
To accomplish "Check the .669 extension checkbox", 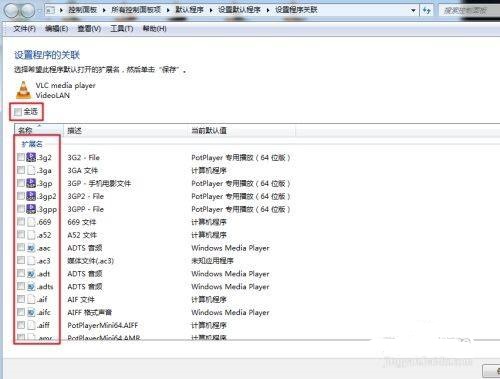I will tap(21, 221).
